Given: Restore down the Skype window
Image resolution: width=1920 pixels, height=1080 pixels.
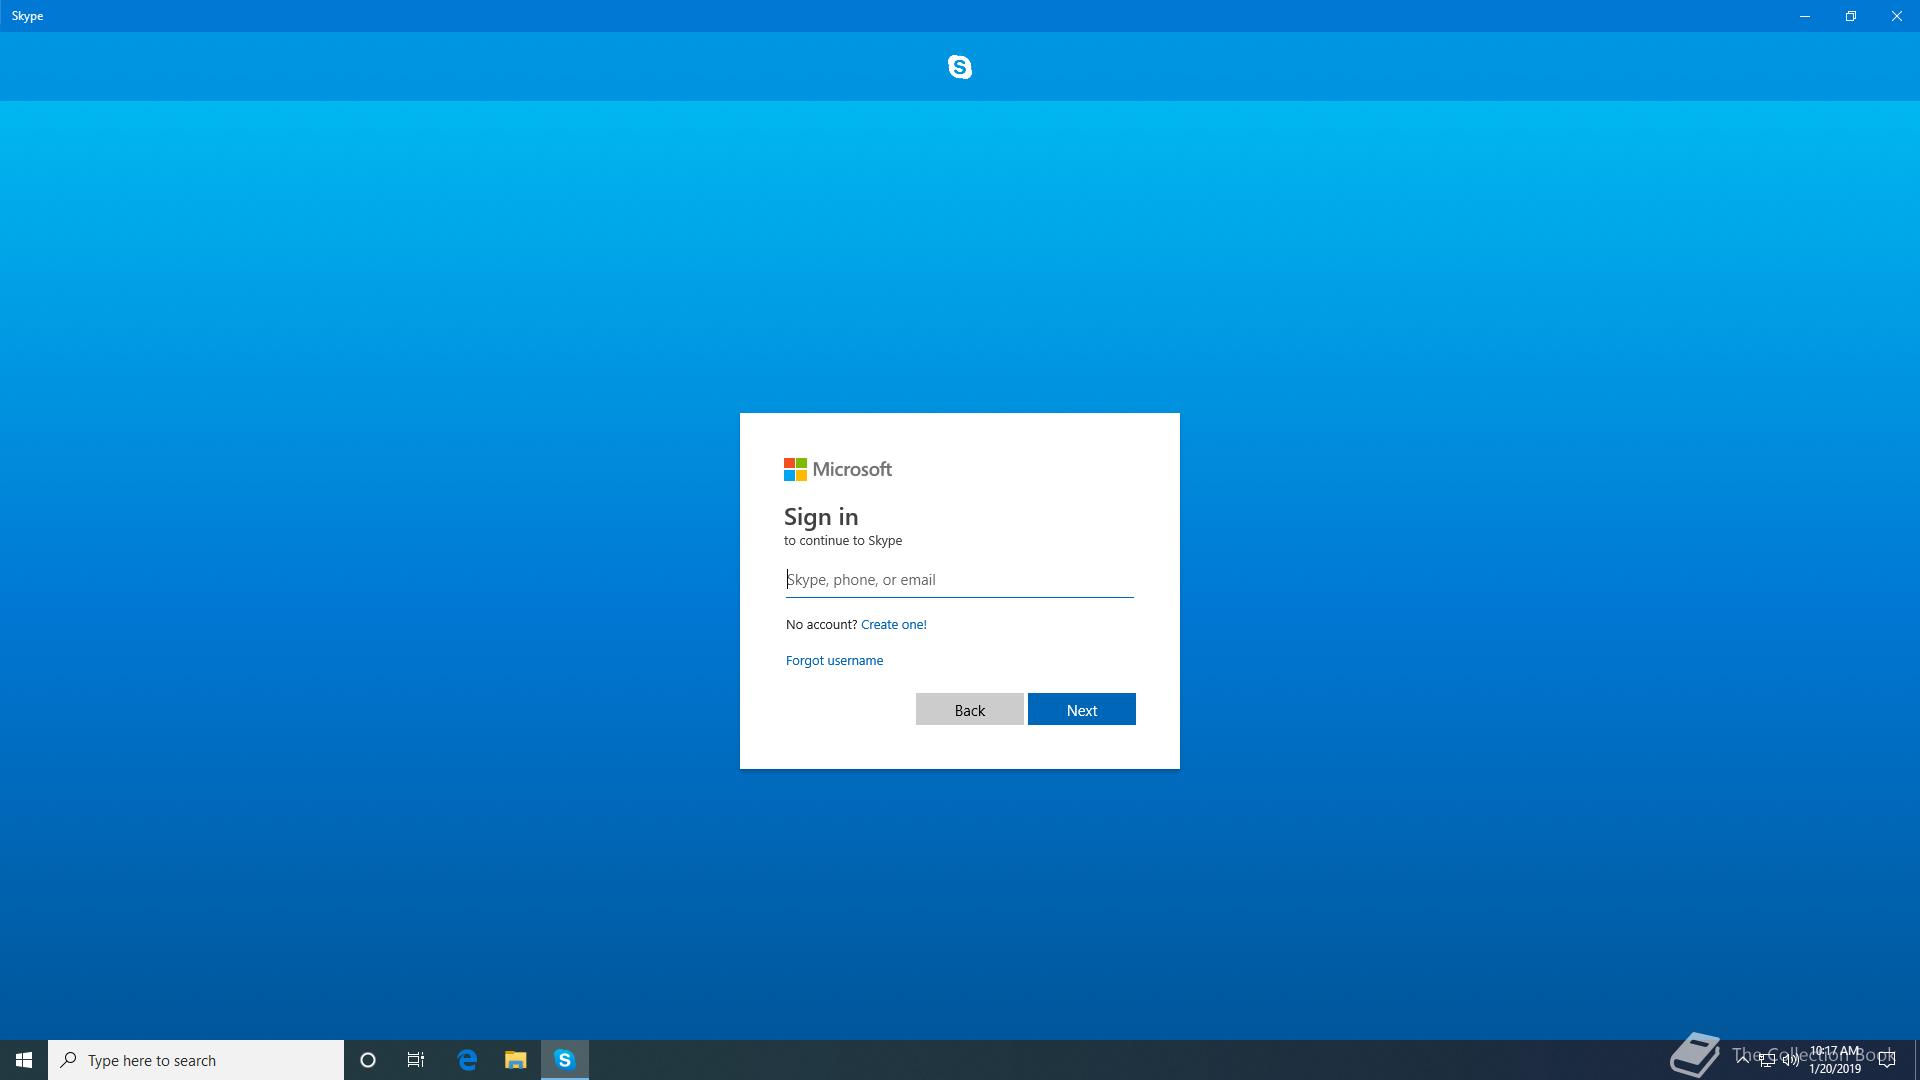Looking at the screenshot, I should pyautogui.click(x=1850, y=16).
